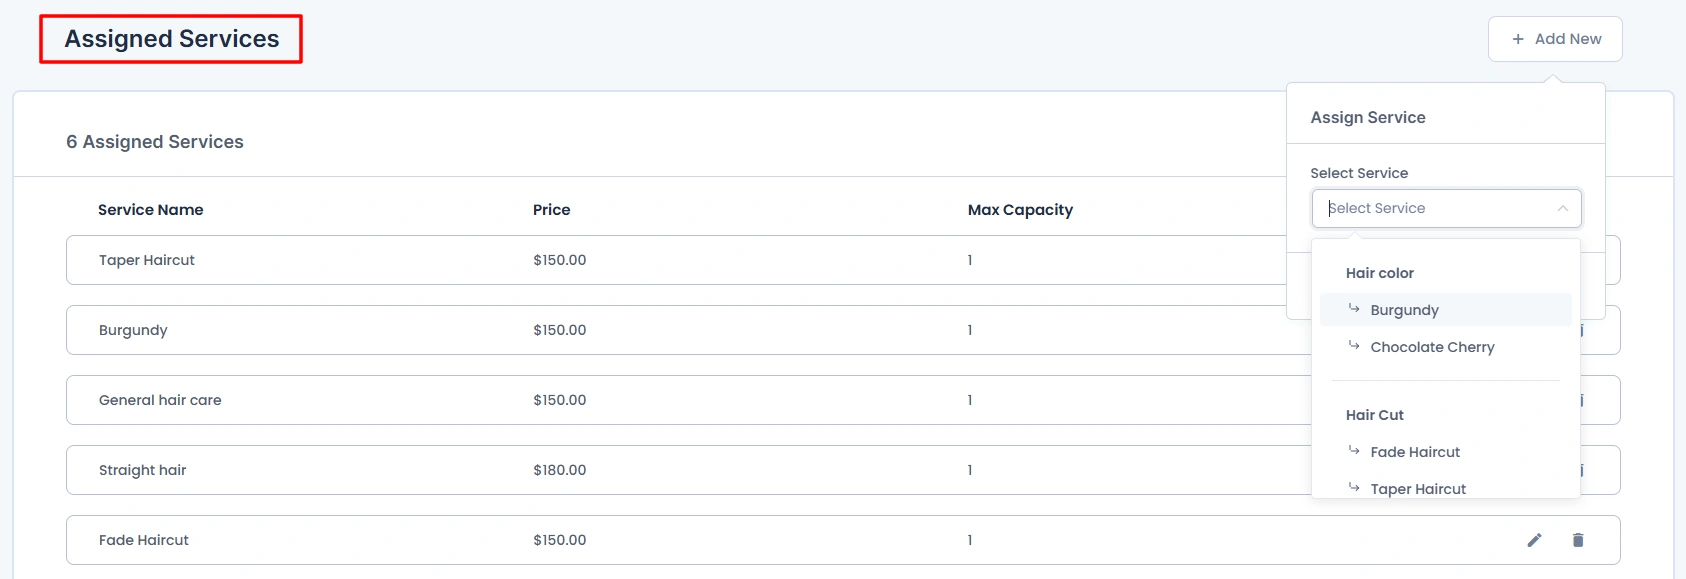Select Chocolate Cherry from the dropdown list
Image resolution: width=1686 pixels, height=579 pixels.
click(1432, 347)
